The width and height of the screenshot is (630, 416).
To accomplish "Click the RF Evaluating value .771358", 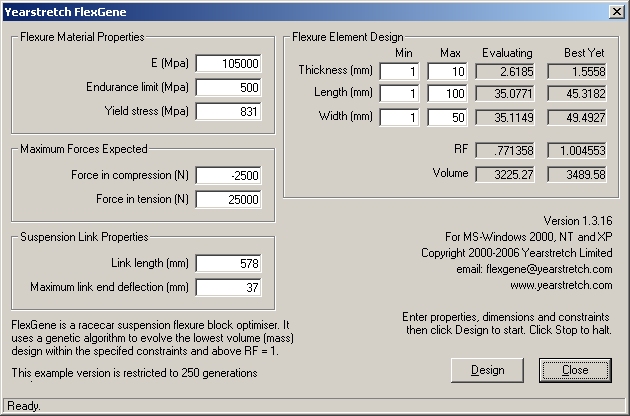I will (505, 150).
